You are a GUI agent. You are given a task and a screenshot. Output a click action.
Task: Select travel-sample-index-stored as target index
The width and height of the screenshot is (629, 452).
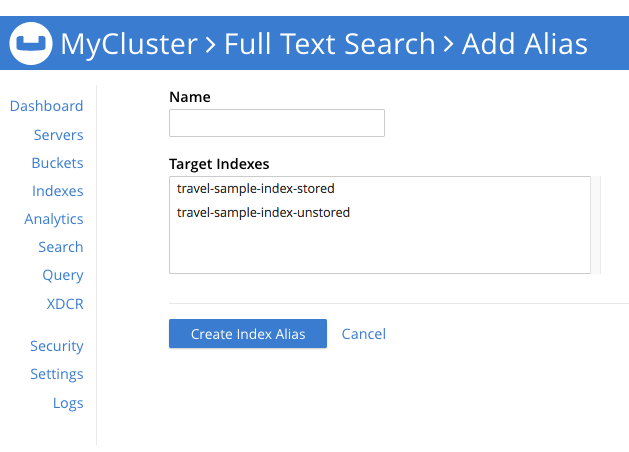click(255, 188)
